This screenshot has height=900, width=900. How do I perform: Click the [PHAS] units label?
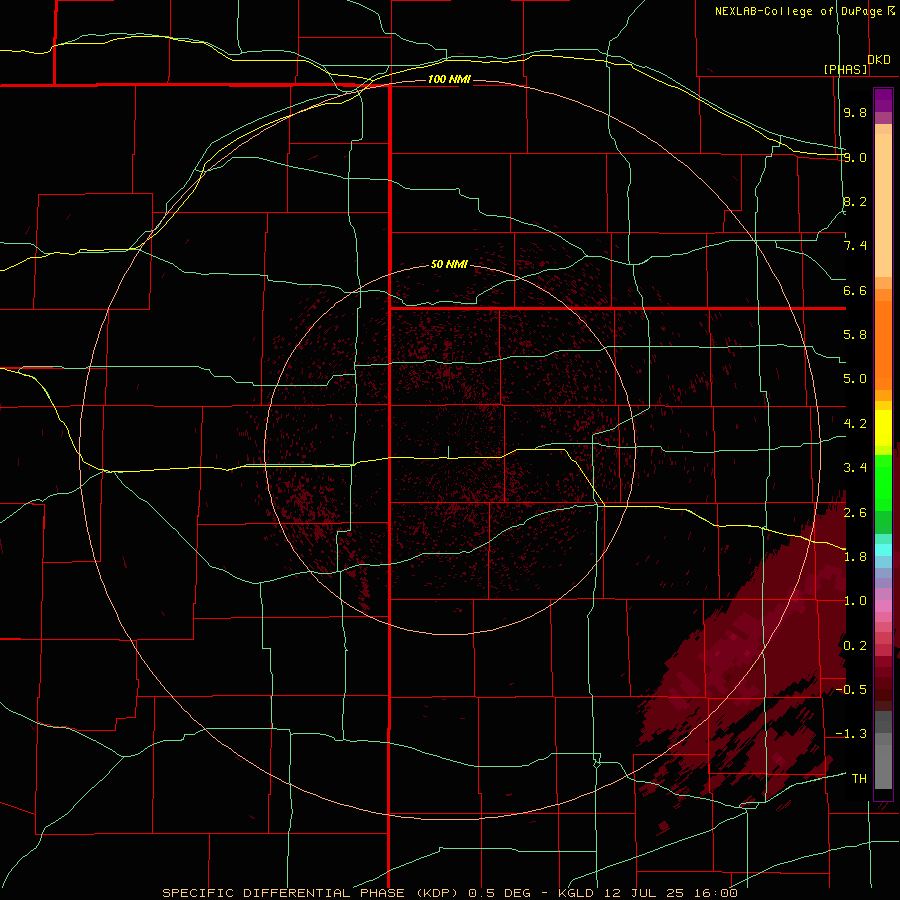(x=845, y=69)
